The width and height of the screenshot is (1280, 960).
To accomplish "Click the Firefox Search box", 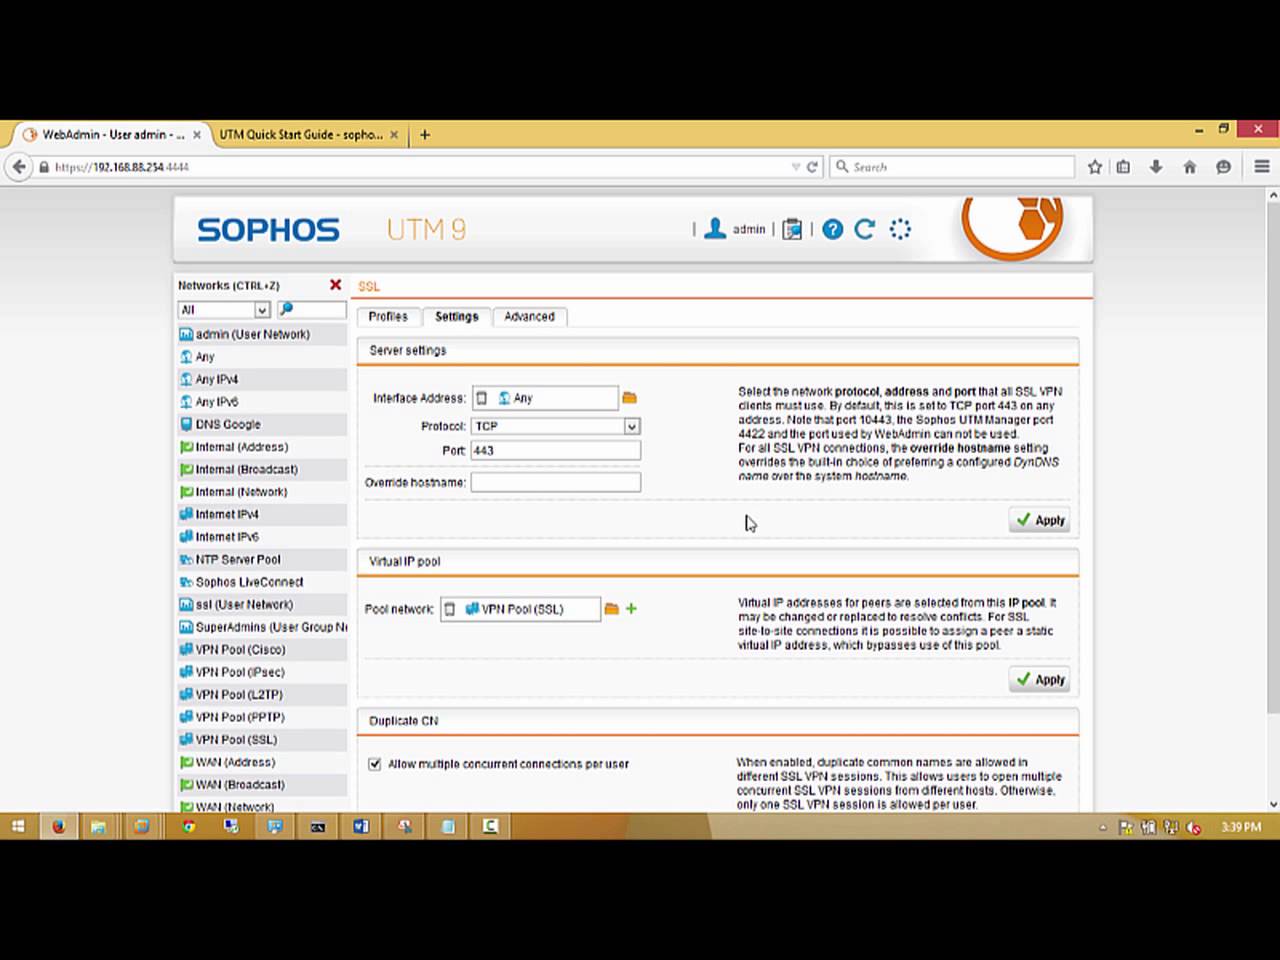I will (x=952, y=167).
